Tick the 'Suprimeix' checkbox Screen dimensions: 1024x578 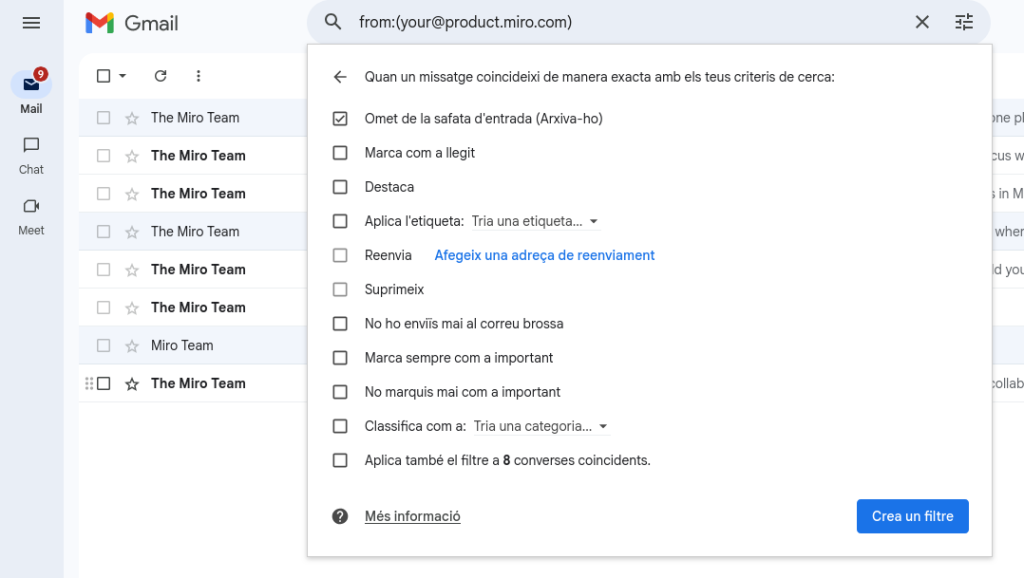(340, 289)
